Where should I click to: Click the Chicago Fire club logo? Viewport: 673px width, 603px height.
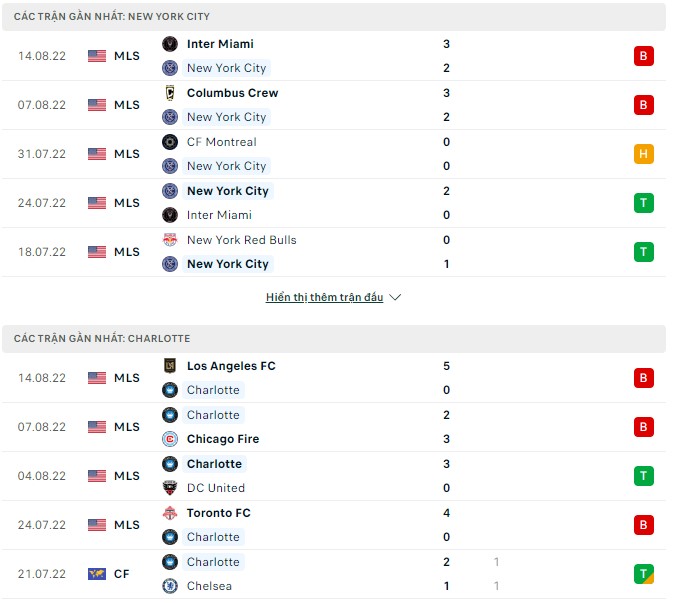tap(169, 439)
